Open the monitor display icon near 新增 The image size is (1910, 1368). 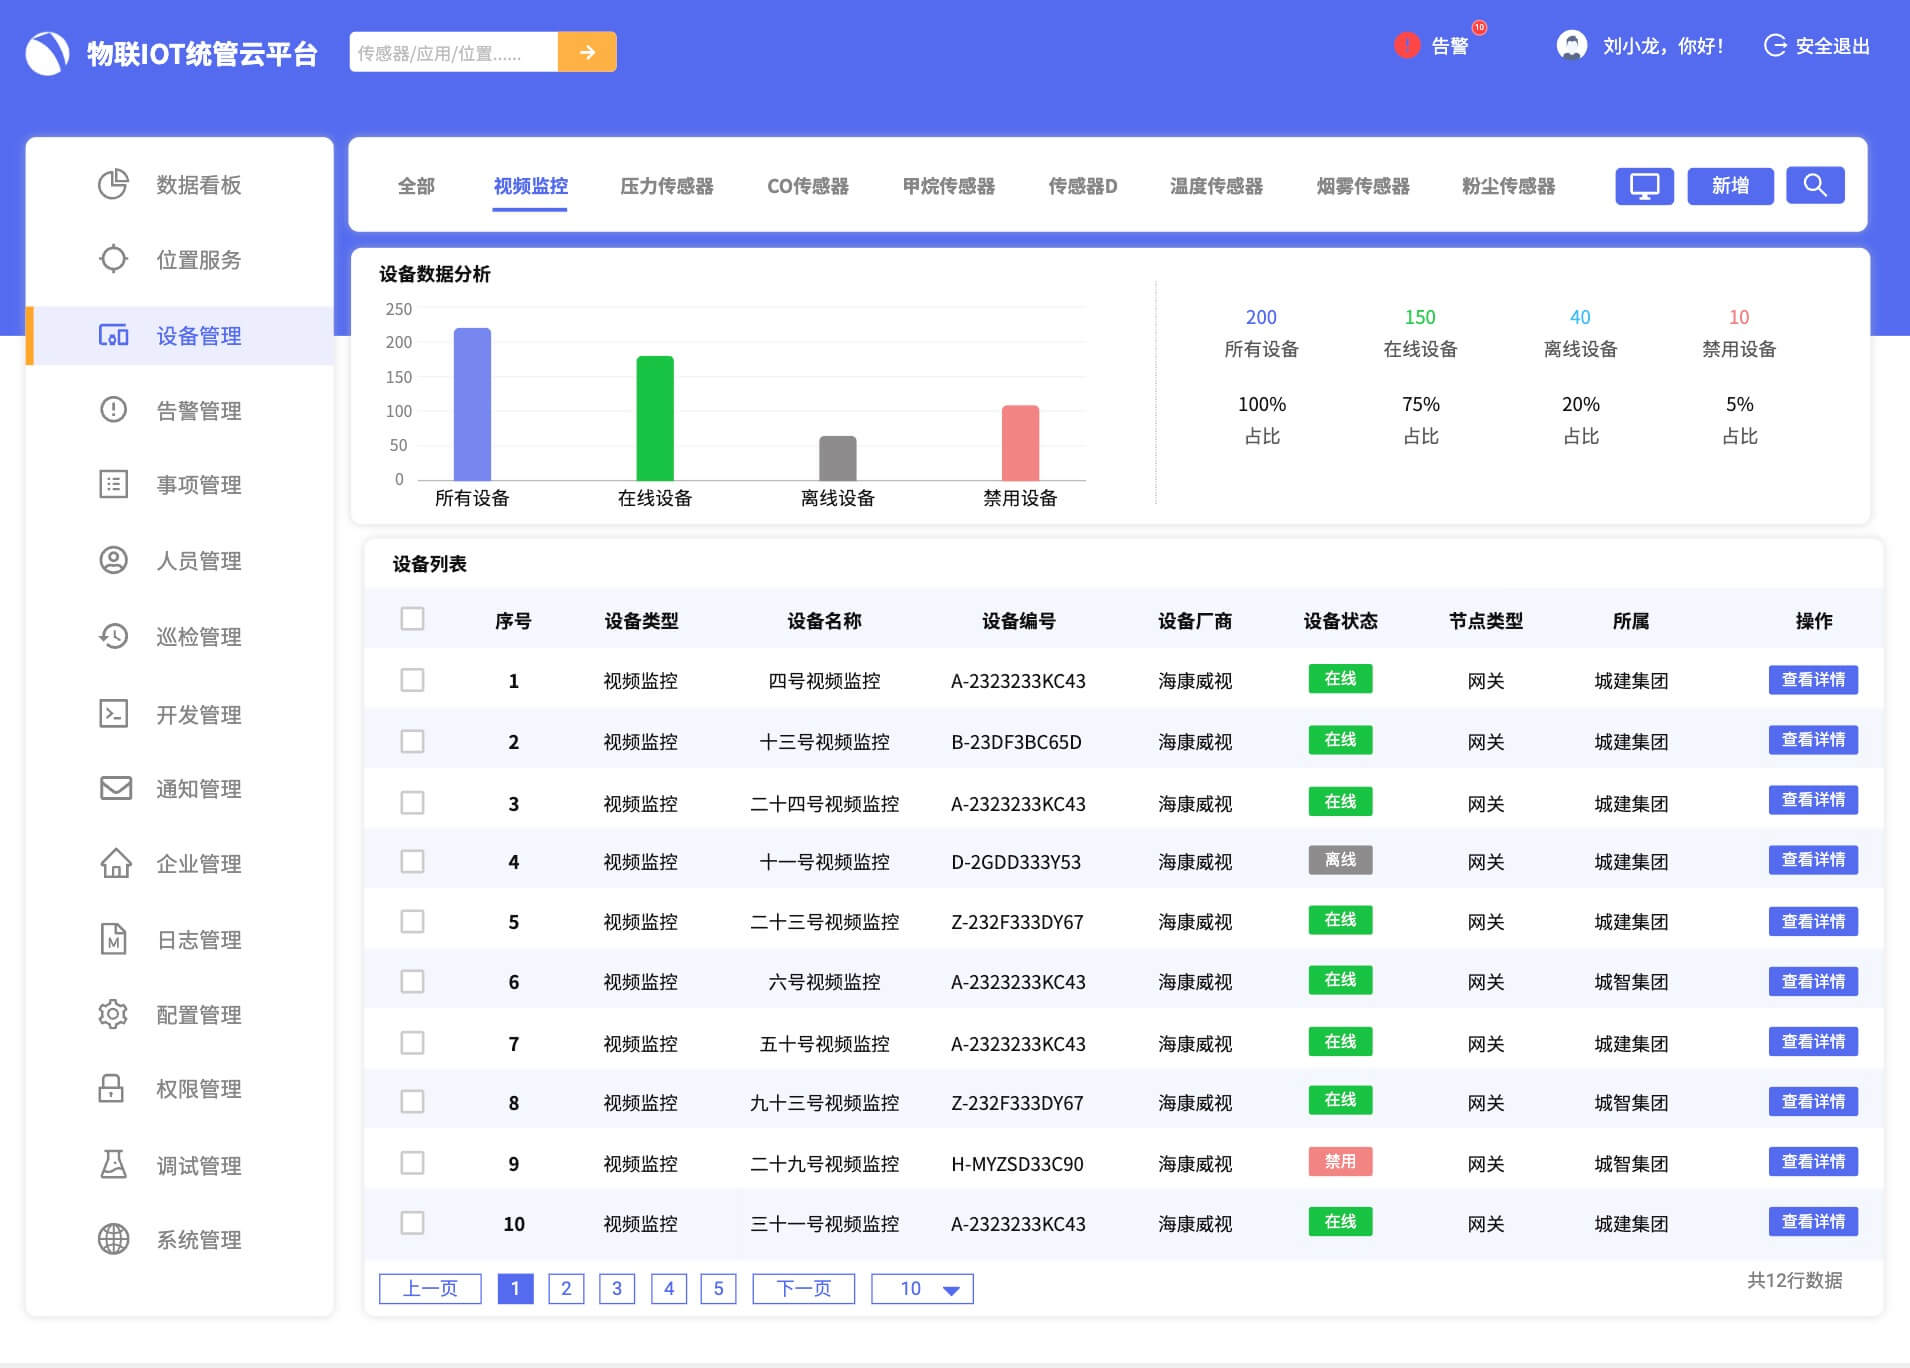point(1643,185)
